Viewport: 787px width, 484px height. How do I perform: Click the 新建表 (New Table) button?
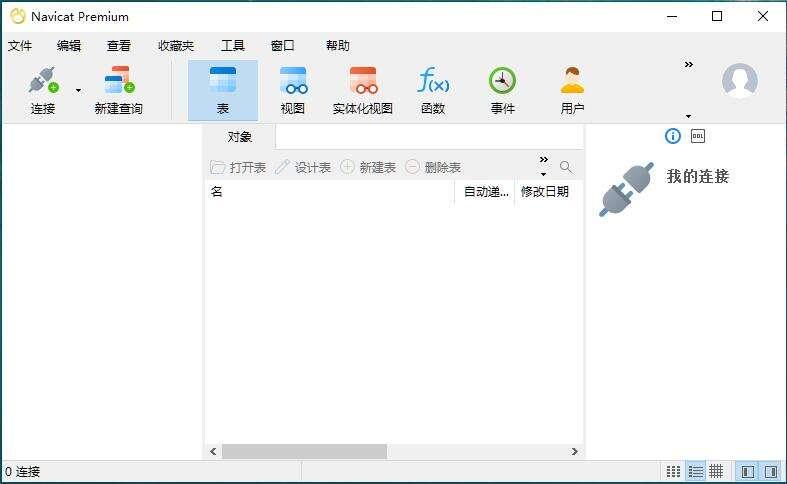[x=368, y=167]
